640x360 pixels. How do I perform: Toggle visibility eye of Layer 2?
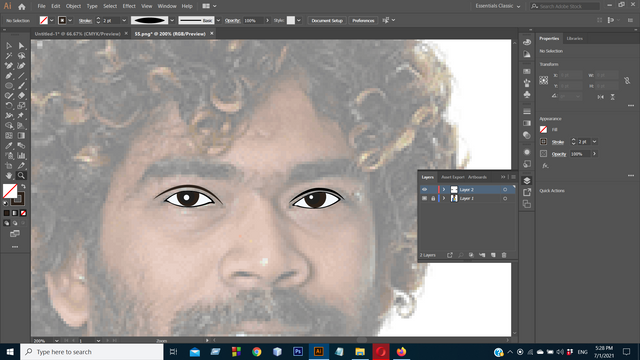pos(424,189)
